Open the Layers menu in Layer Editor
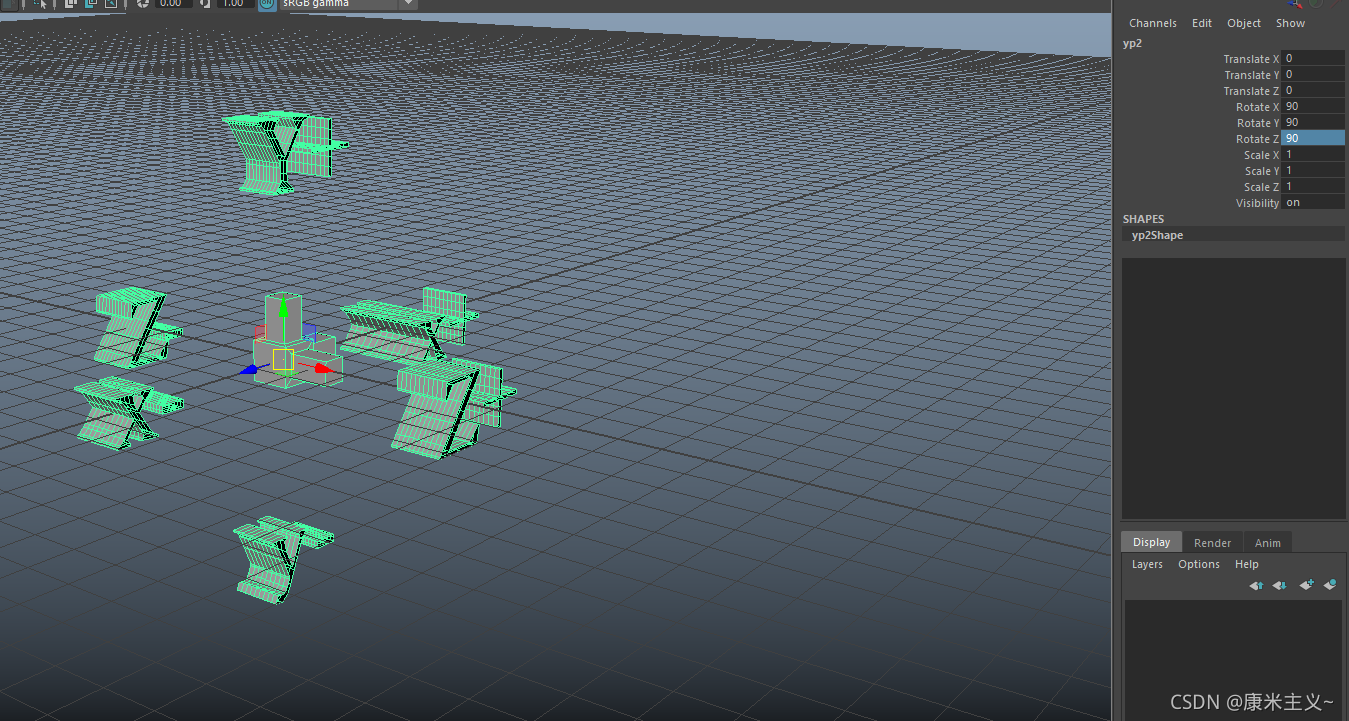 tap(1146, 563)
